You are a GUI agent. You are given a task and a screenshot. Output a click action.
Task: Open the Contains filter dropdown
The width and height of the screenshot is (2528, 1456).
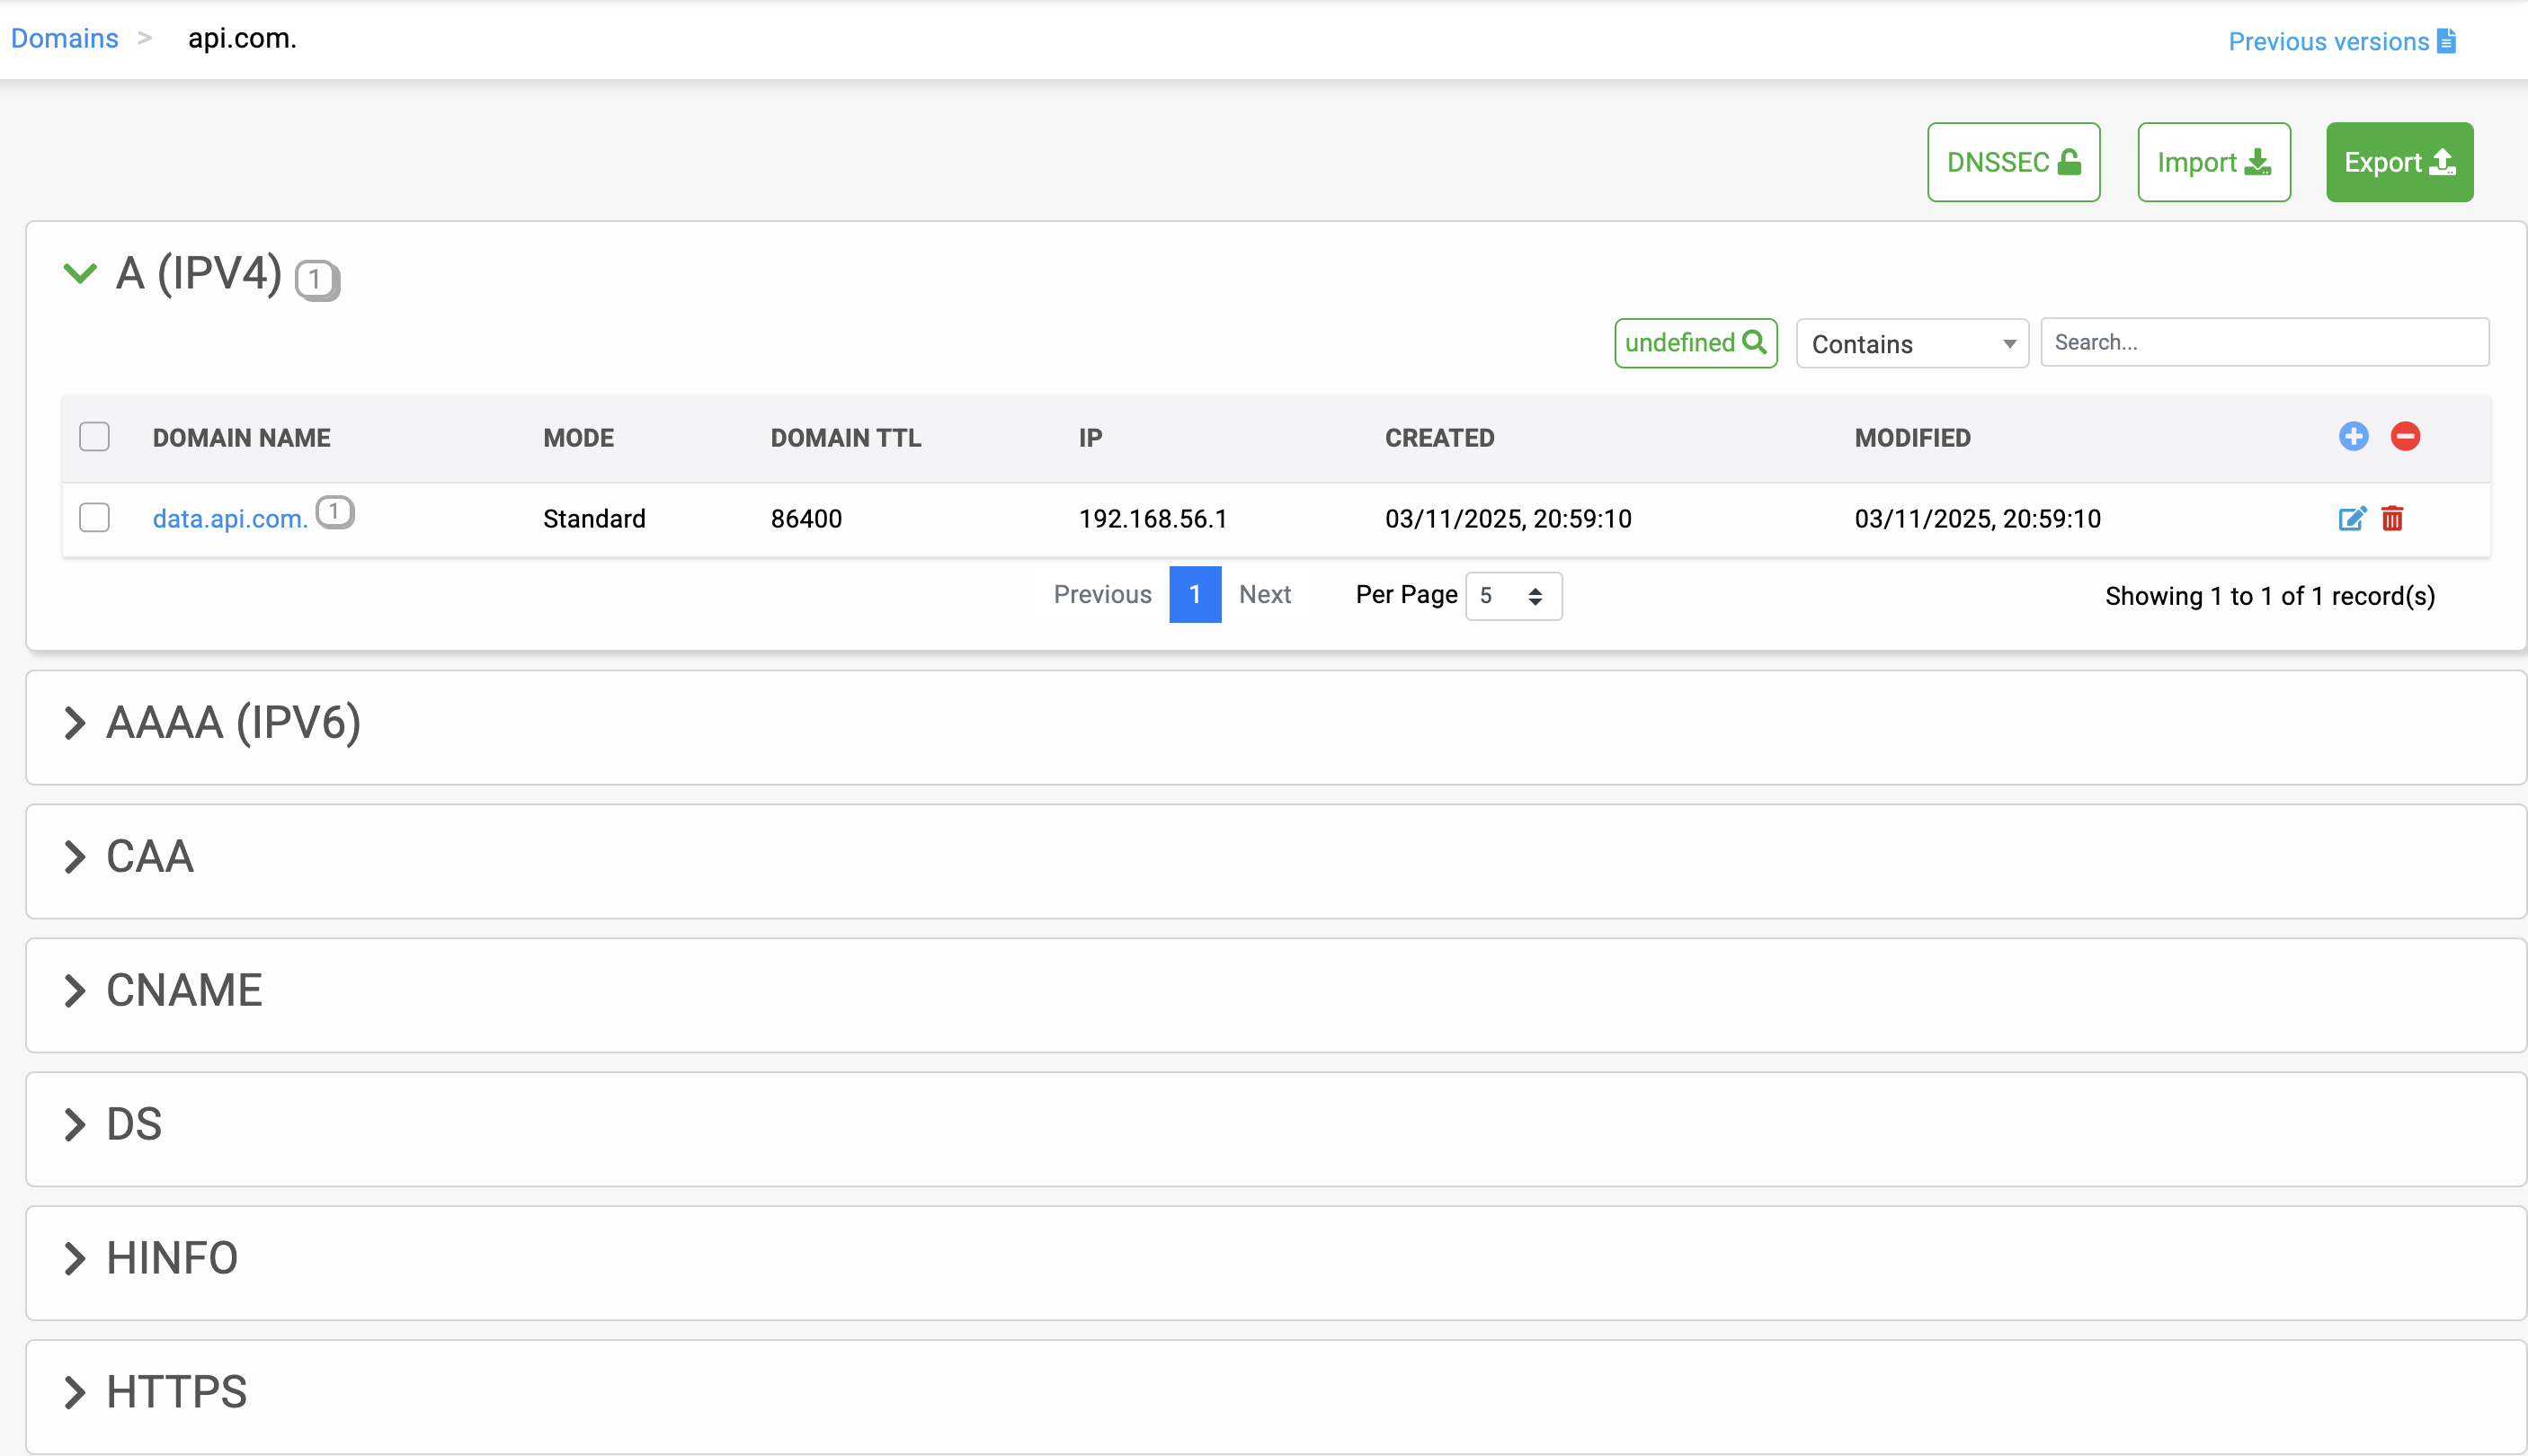coord(1911,344)
